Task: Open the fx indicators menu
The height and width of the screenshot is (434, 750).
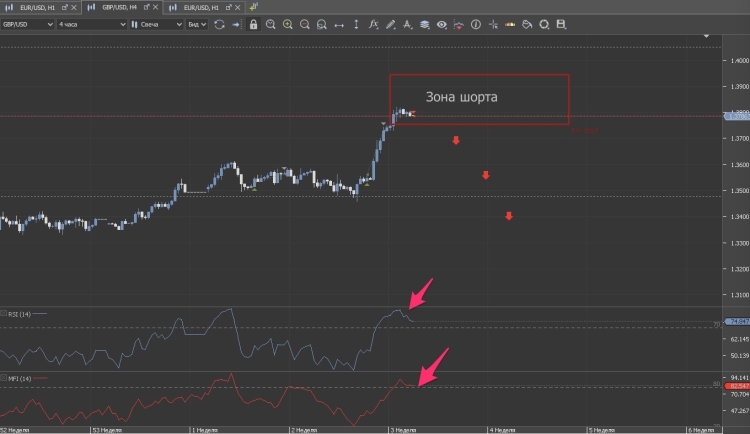Action: point(373,24)
